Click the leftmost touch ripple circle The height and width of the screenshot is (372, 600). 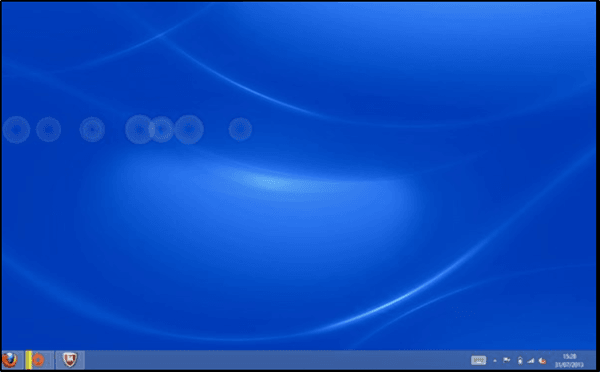coord(16,130)
